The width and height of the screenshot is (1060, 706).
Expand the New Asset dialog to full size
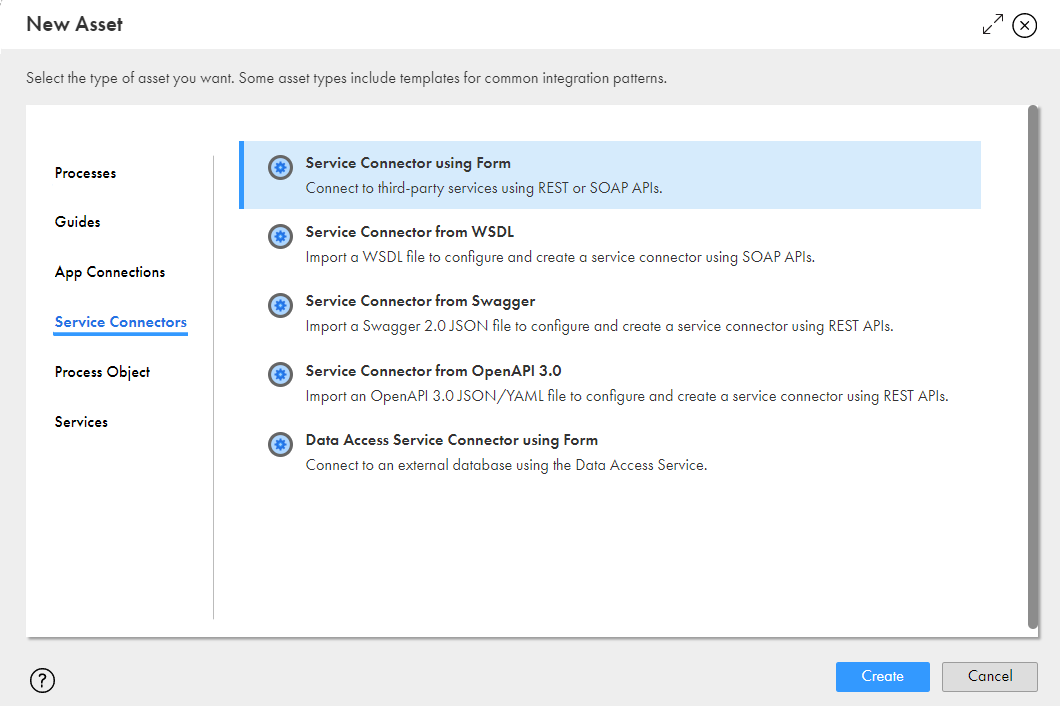[992, 24]
